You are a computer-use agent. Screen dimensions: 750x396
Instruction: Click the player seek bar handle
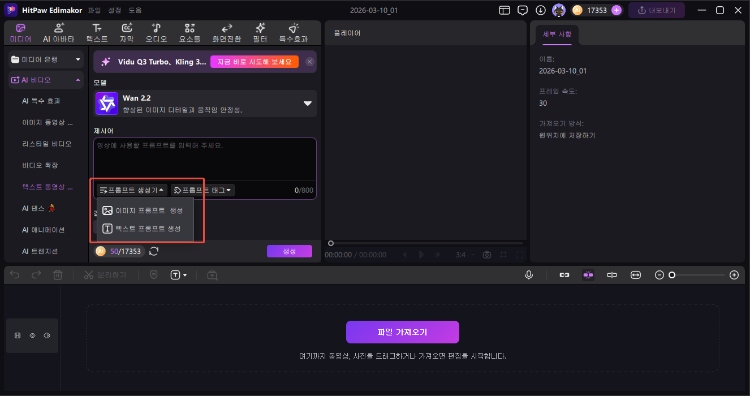pos(331,243)
